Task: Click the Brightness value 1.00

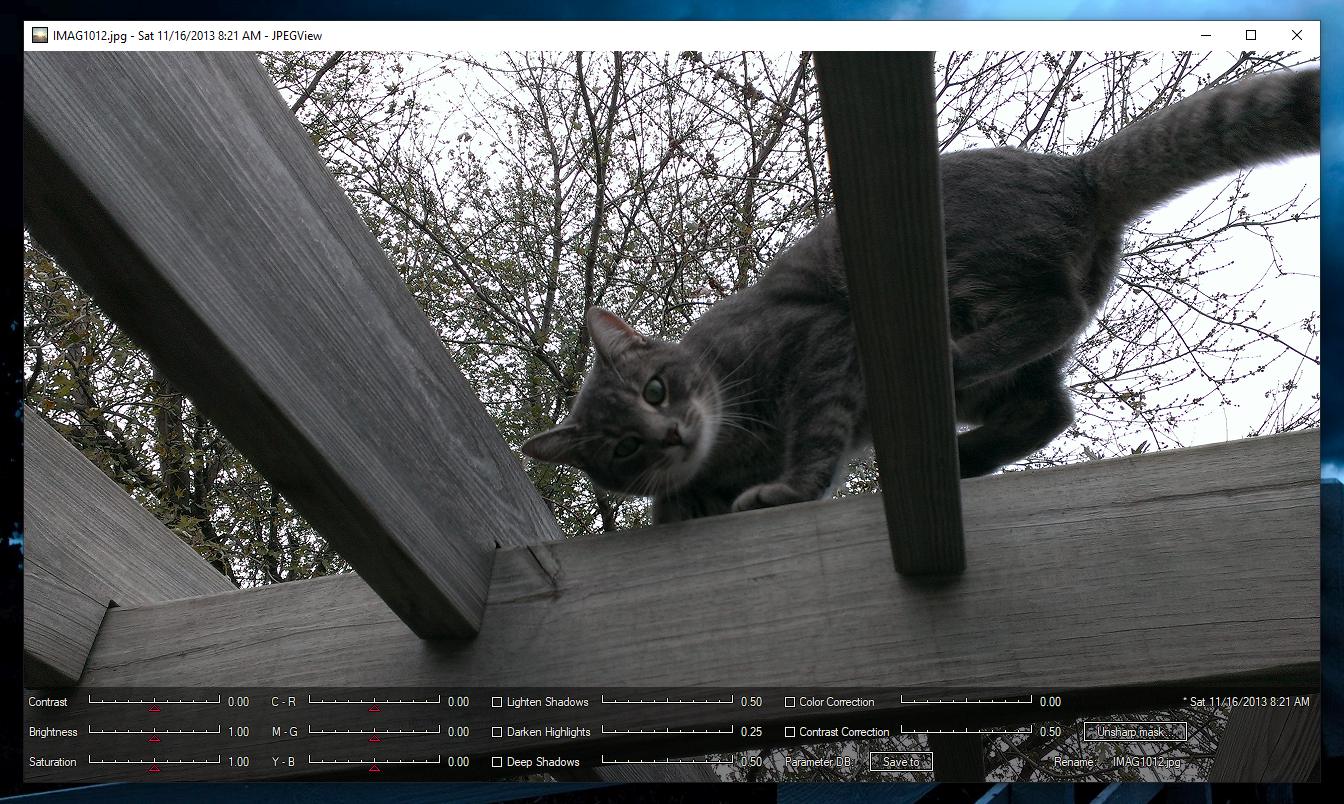Action: pos(238,732)
